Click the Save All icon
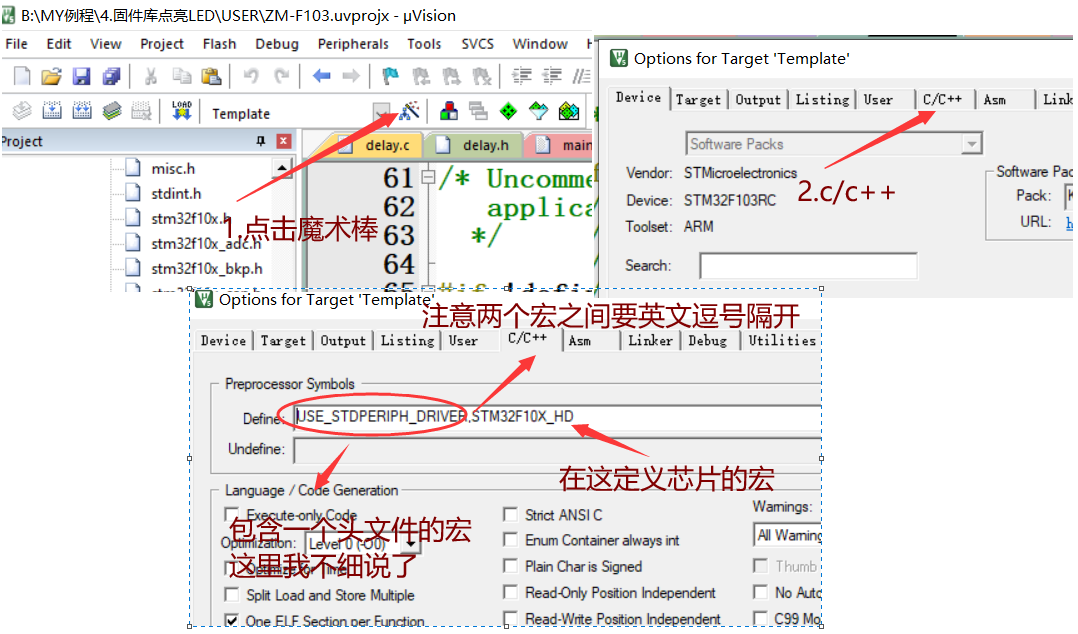 tap(111, 76)
